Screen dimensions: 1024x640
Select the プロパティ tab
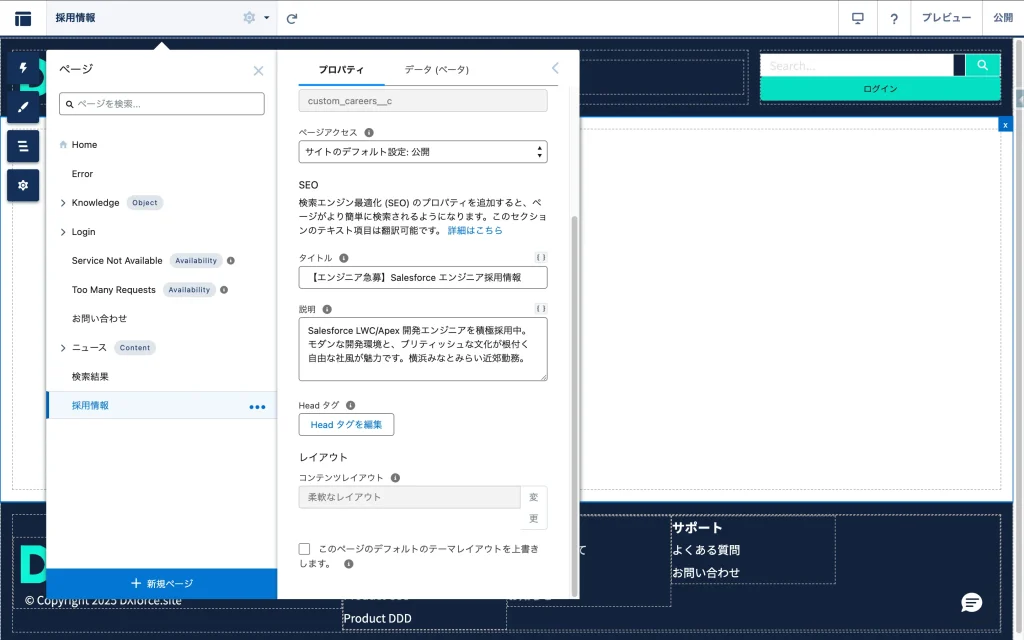click(341, 69)
